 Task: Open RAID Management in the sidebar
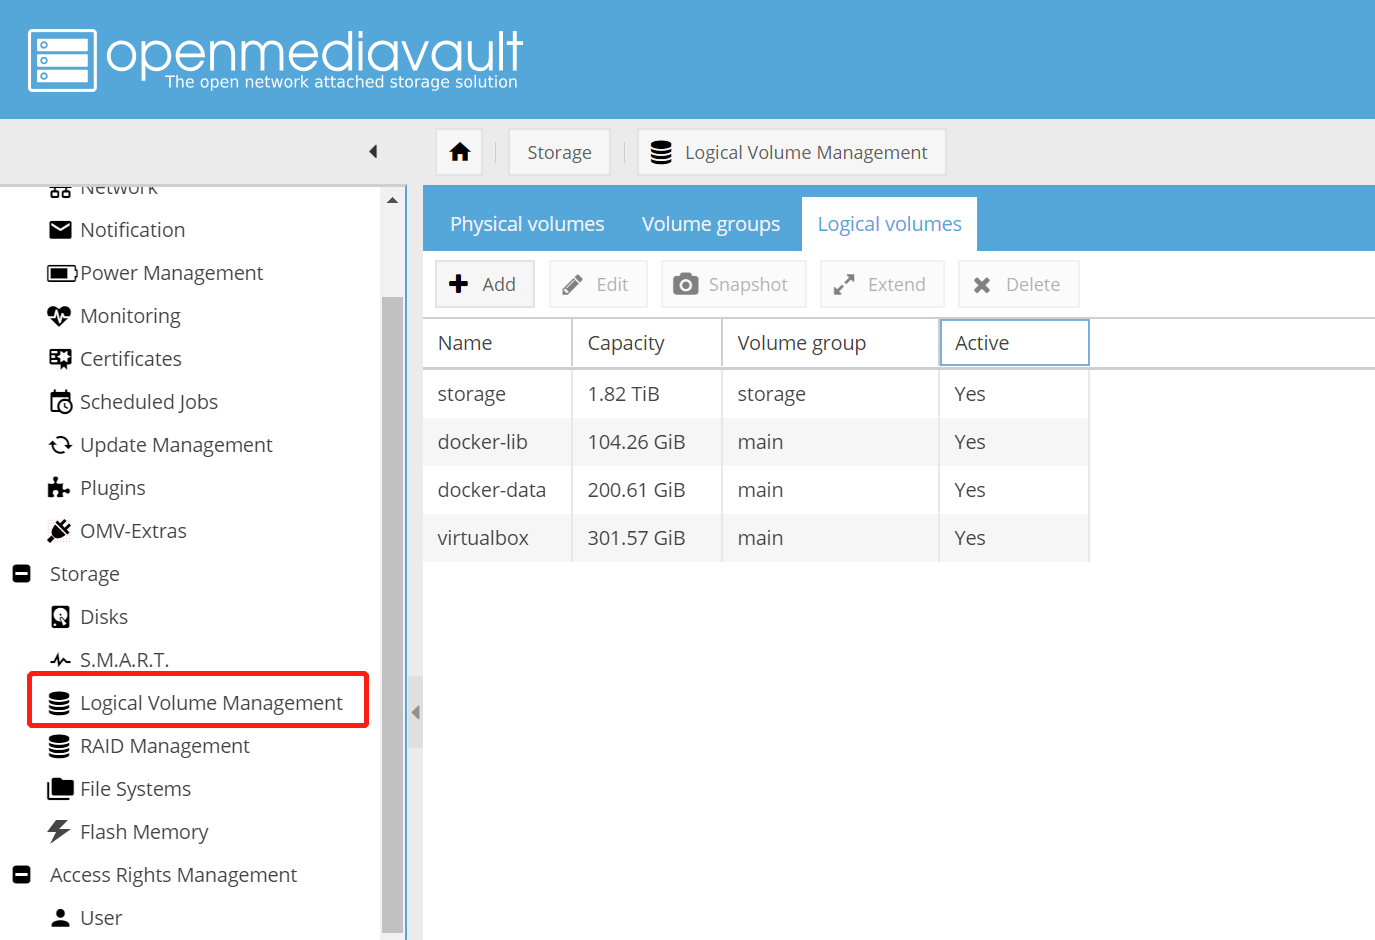[x=164, y=746]
